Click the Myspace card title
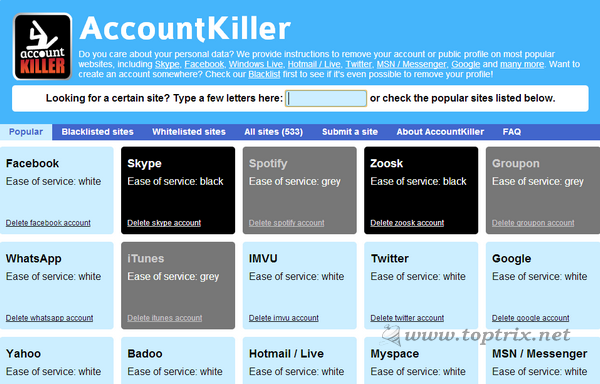The image size is (600, 384). 395,354
